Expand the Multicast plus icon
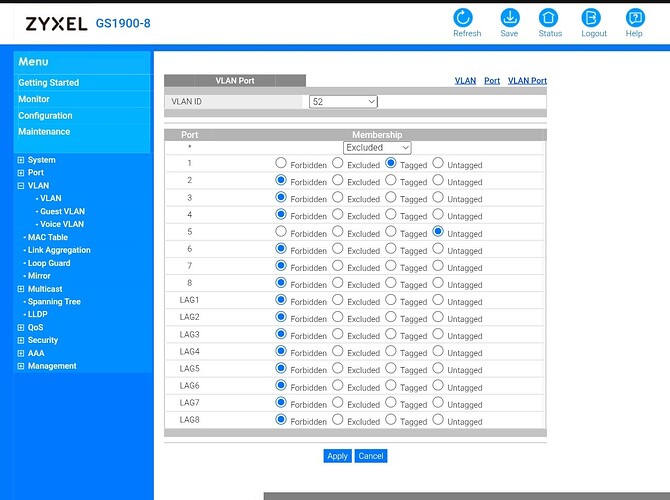 [21, 289]
